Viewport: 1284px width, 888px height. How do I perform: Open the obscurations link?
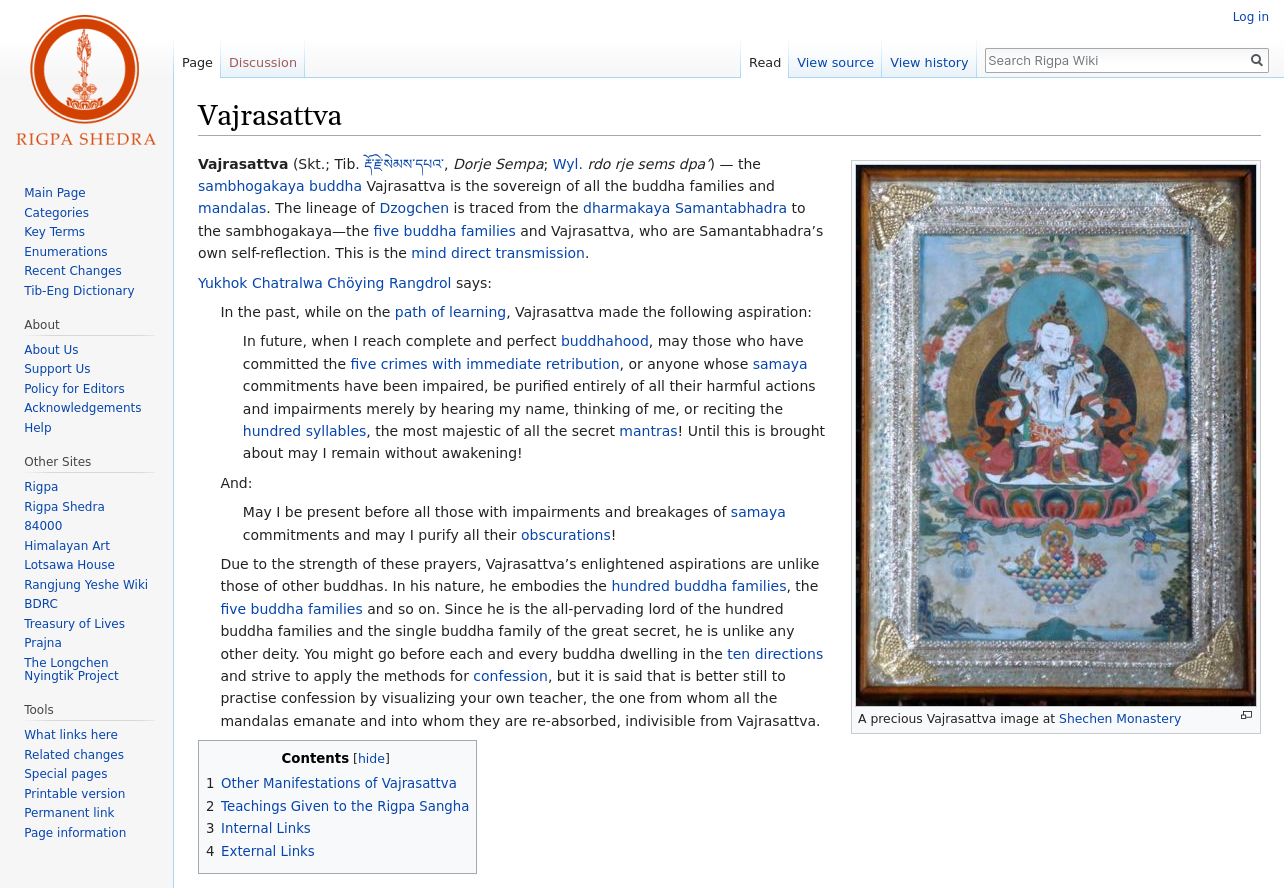click(x=566, y=535)
